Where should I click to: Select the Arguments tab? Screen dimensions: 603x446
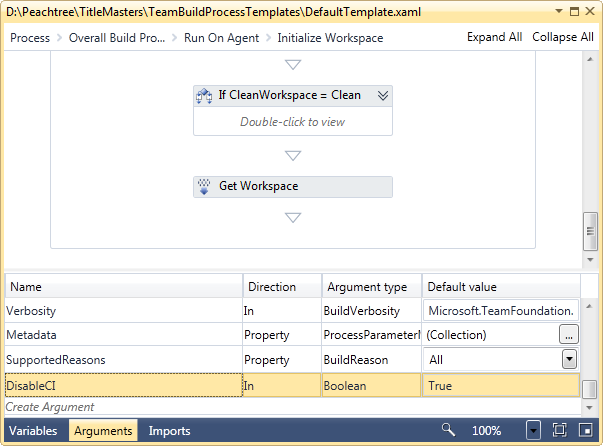click(x=103, y=431)
